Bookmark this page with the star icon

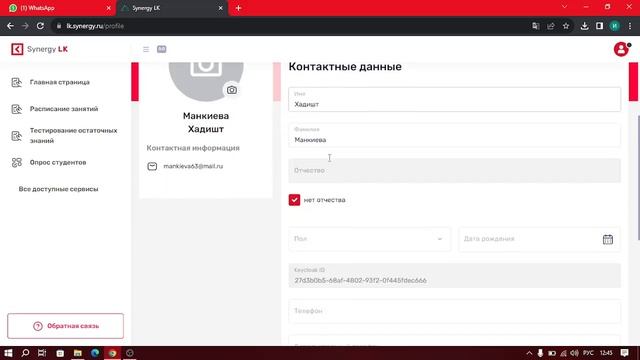coord(566,26)
